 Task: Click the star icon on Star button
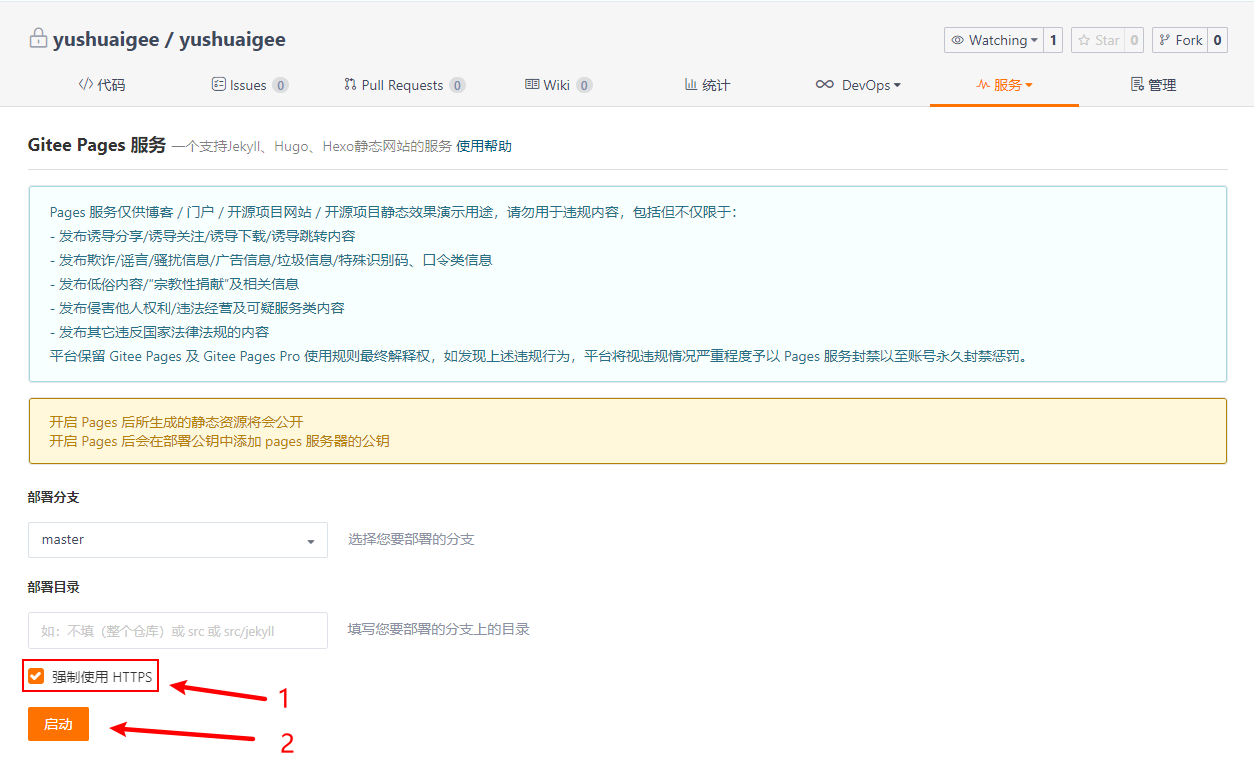click(1084, 40)
